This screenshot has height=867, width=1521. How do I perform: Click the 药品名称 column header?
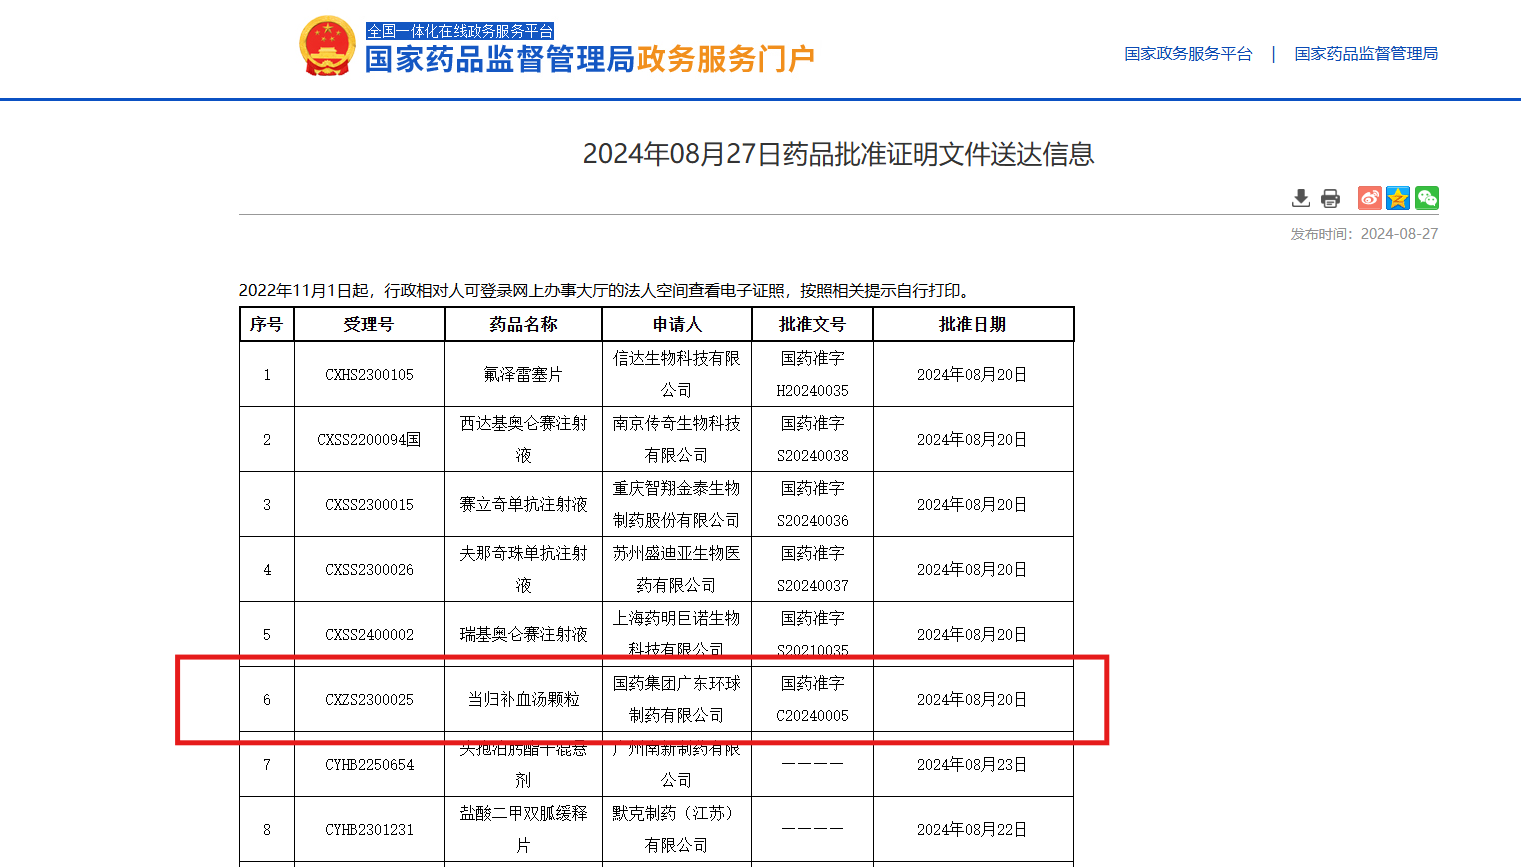pos(523,324)
